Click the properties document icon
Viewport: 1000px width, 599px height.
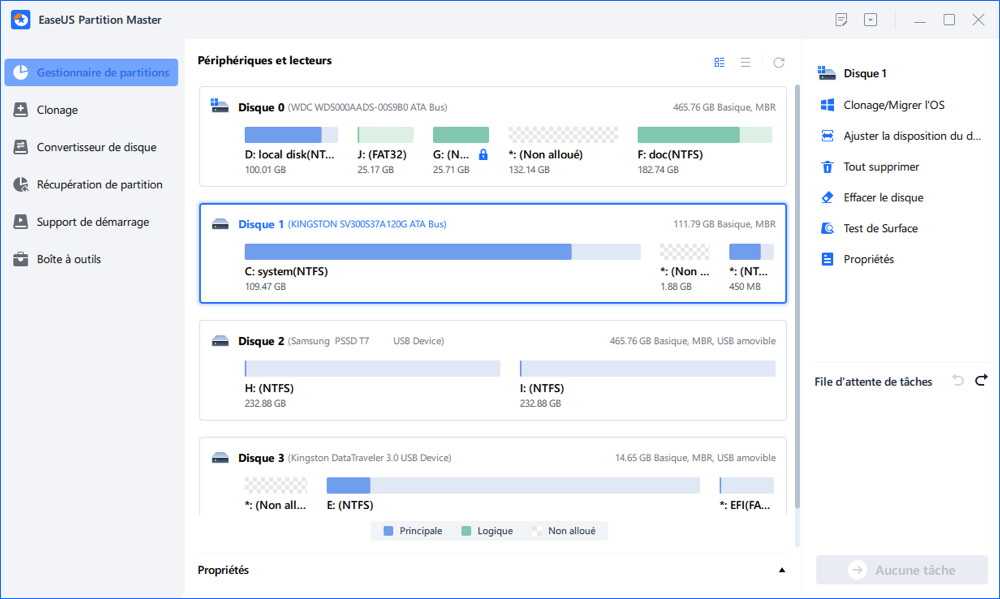(827, 259)
